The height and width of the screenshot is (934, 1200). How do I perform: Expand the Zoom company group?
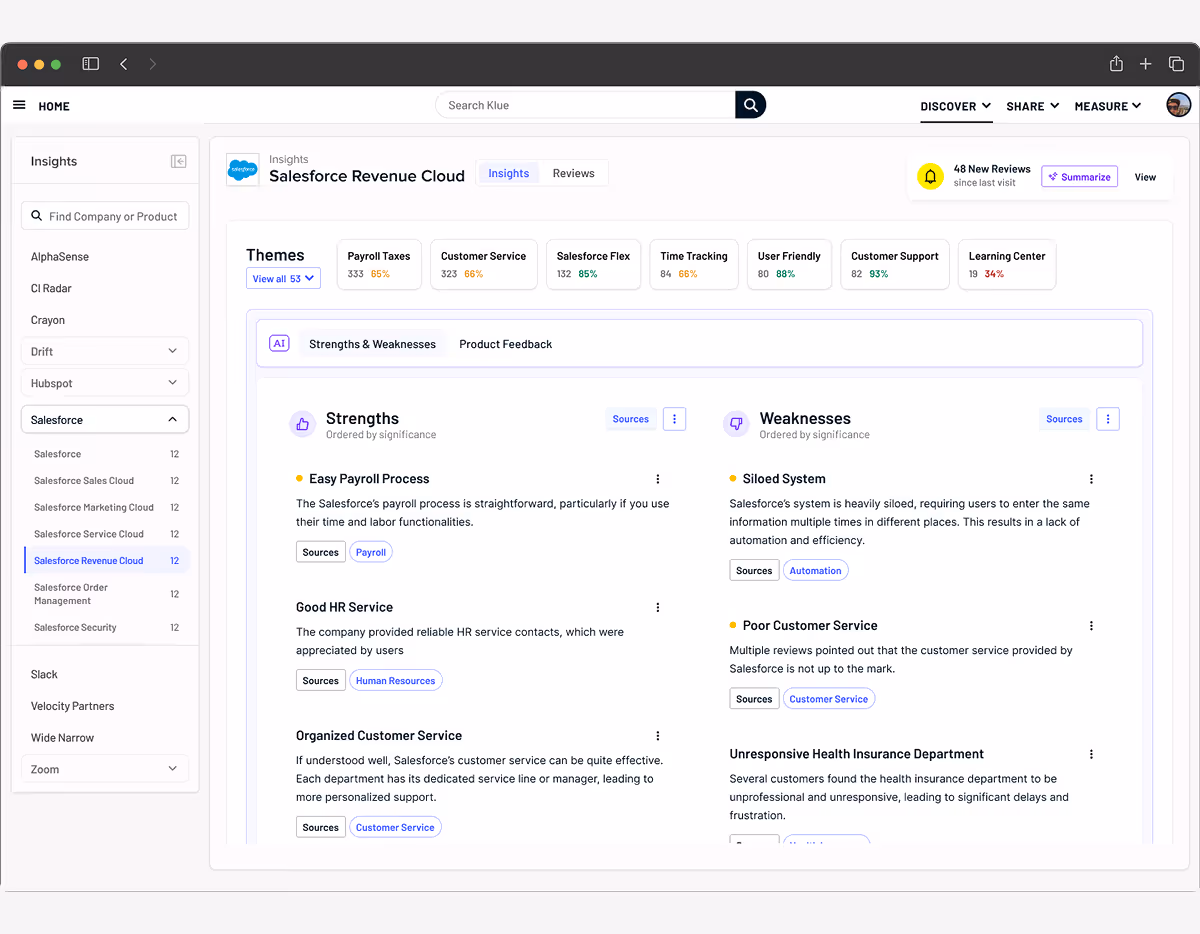click(105, 769)
